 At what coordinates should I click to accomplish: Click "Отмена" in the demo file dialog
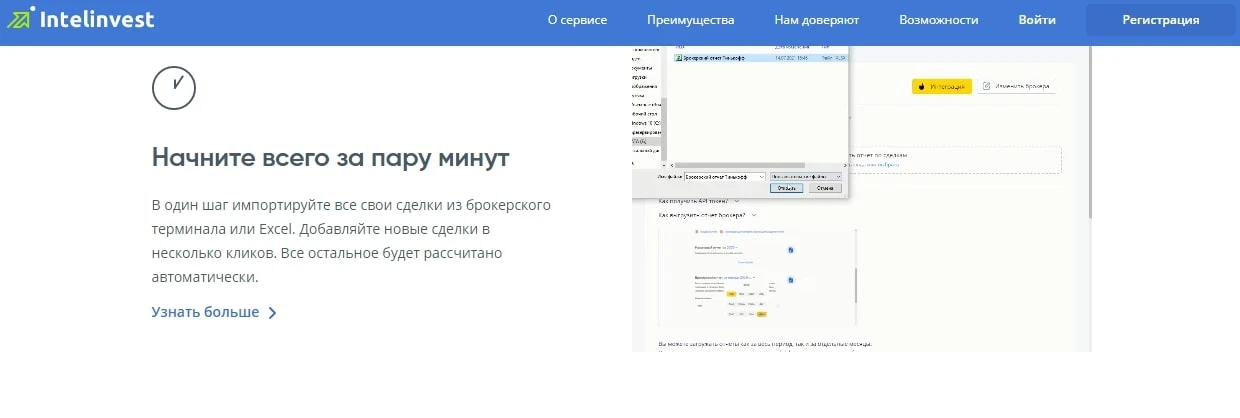[825, 187]
